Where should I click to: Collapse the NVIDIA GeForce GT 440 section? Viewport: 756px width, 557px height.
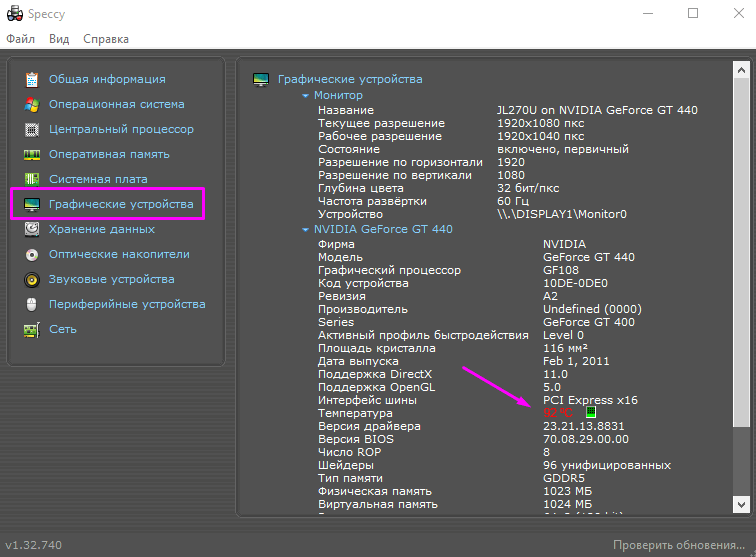click(305, 230)
